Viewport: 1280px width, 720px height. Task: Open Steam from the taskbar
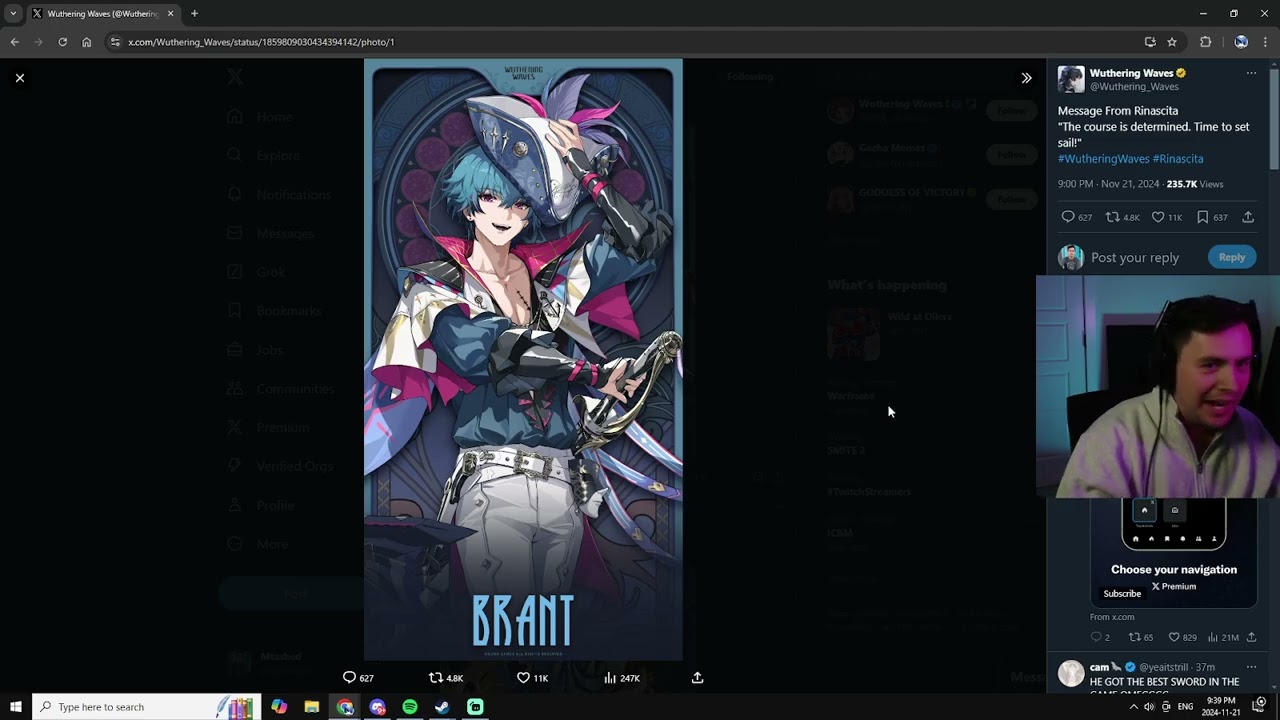(442, 707)
